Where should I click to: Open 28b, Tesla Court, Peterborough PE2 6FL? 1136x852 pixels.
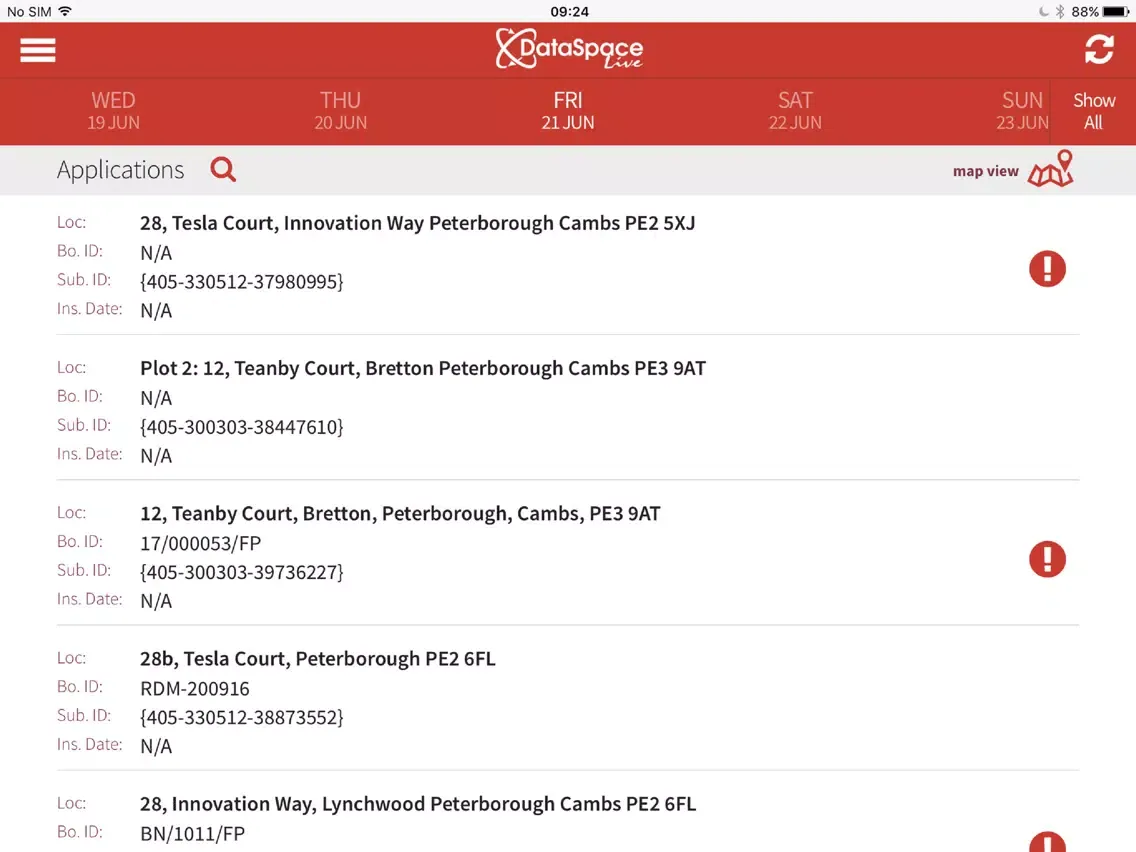pyautogui.click(x=568, y=701)
